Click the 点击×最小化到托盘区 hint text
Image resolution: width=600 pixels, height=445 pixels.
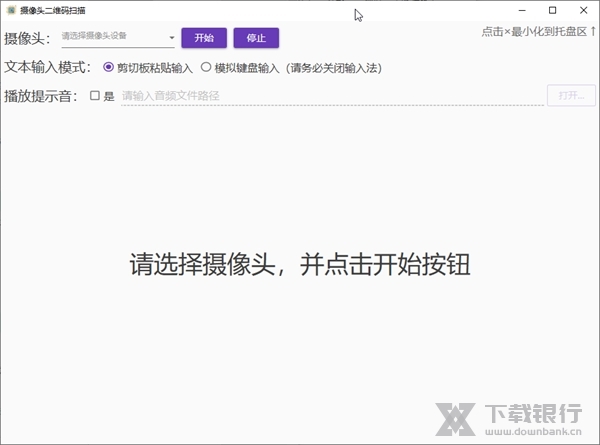pos(539,32)
